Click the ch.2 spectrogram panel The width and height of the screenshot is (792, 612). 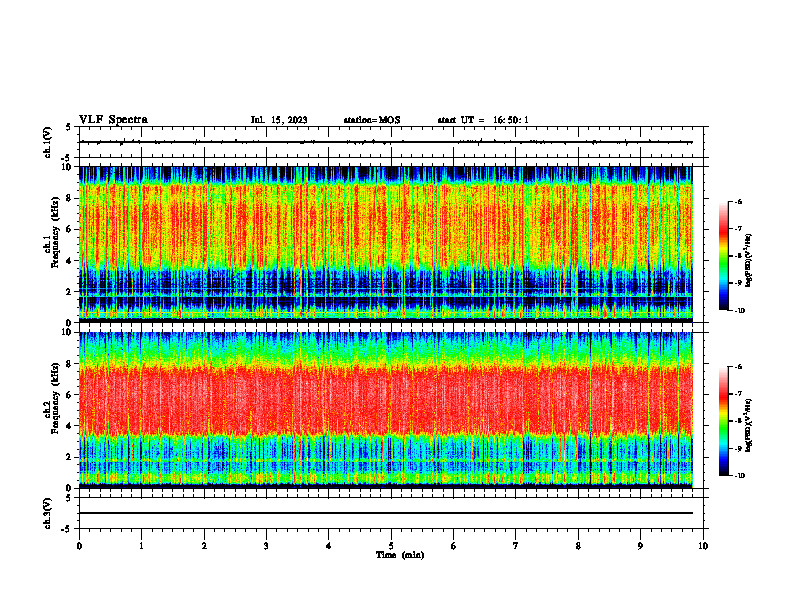point(385,410)
